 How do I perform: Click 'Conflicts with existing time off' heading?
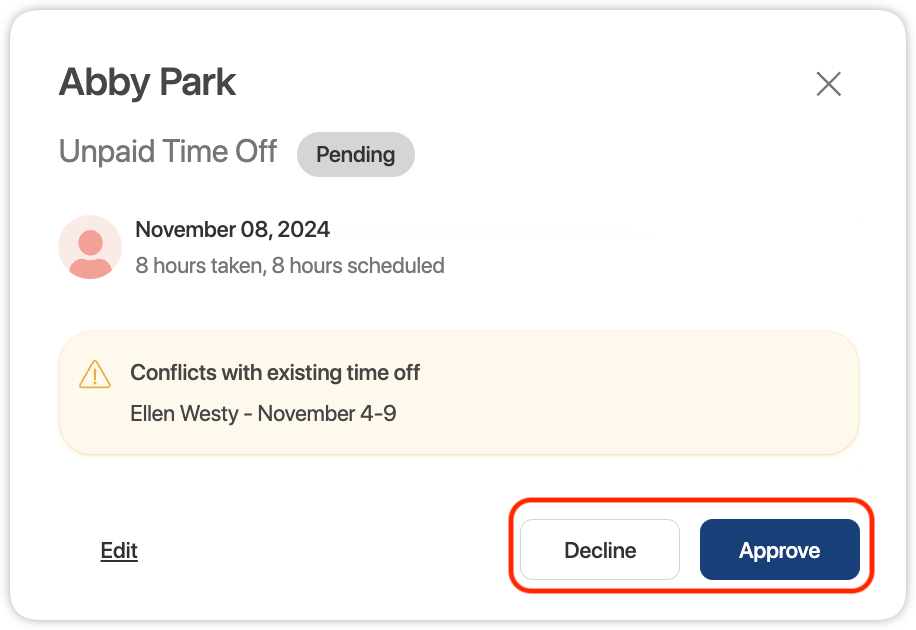pos(275,373)
